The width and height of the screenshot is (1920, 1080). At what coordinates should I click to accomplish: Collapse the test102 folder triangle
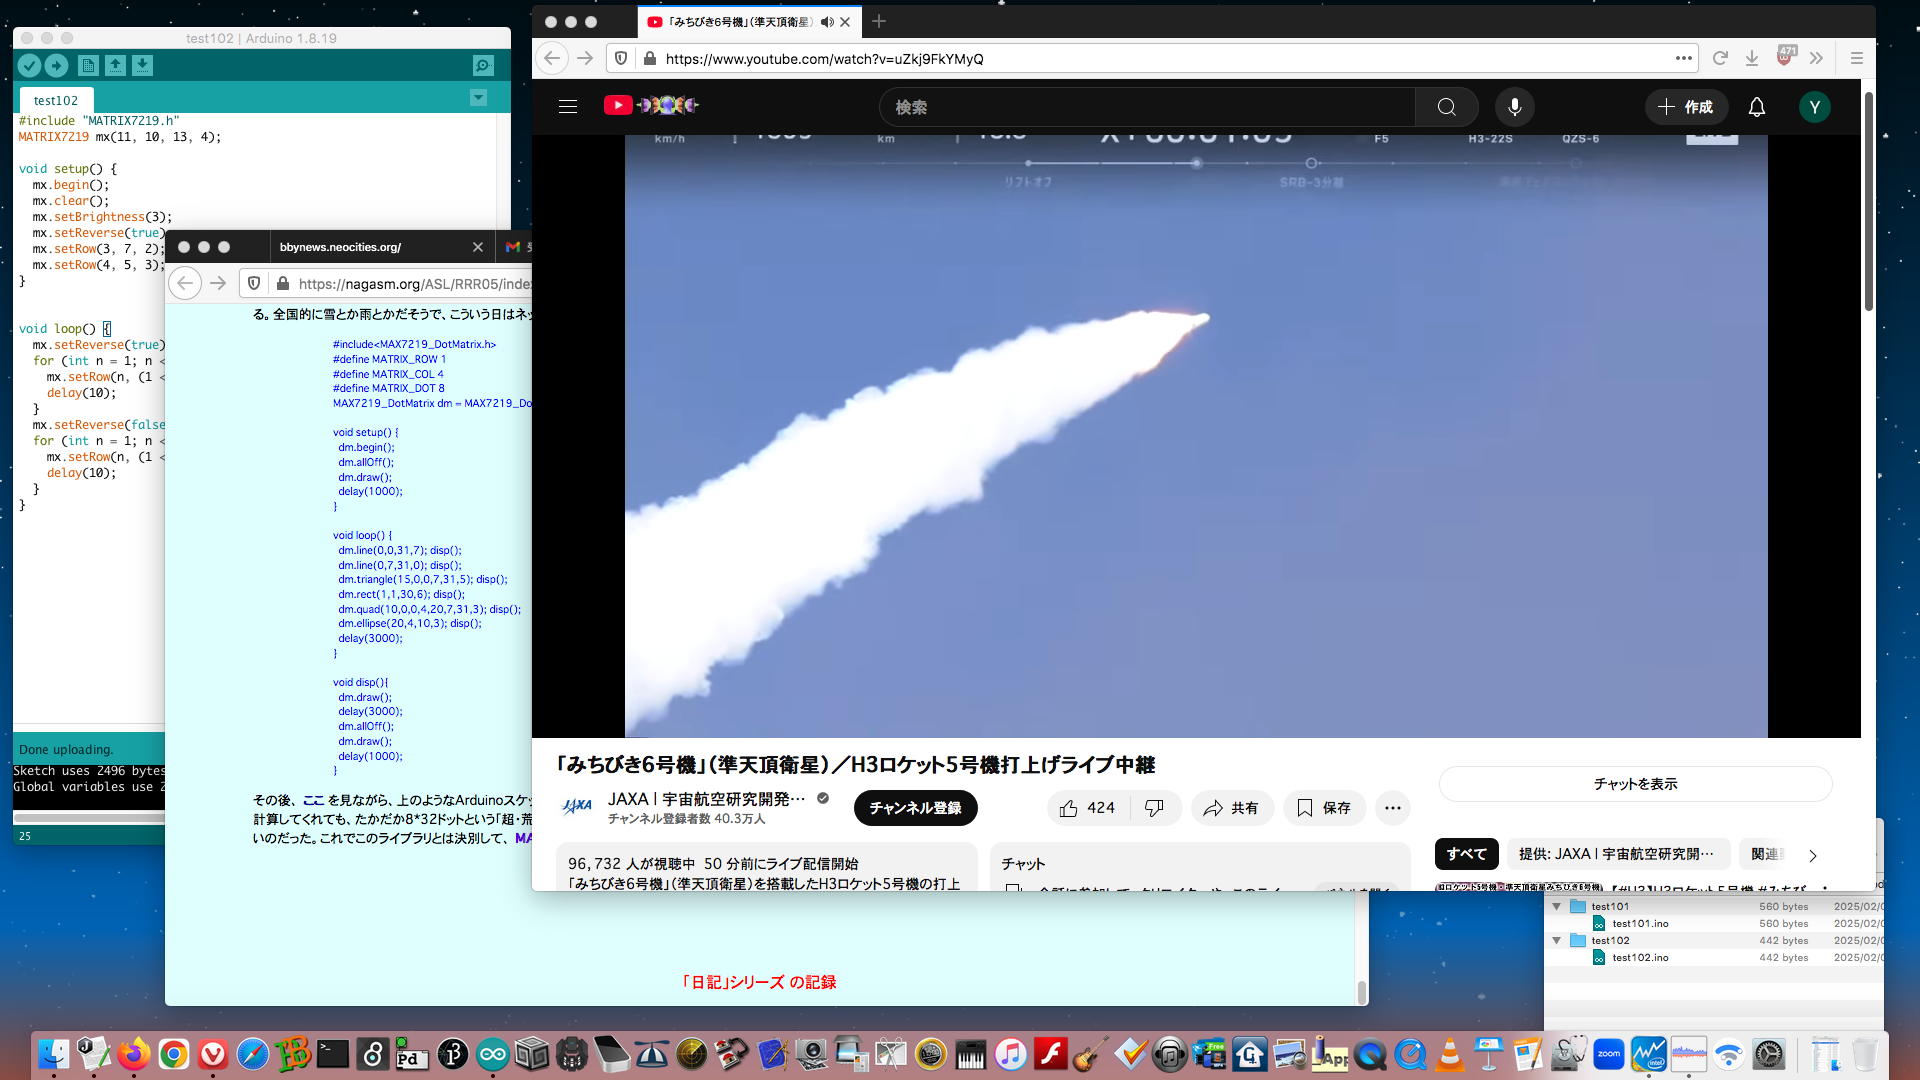[x=1556, y=941]
